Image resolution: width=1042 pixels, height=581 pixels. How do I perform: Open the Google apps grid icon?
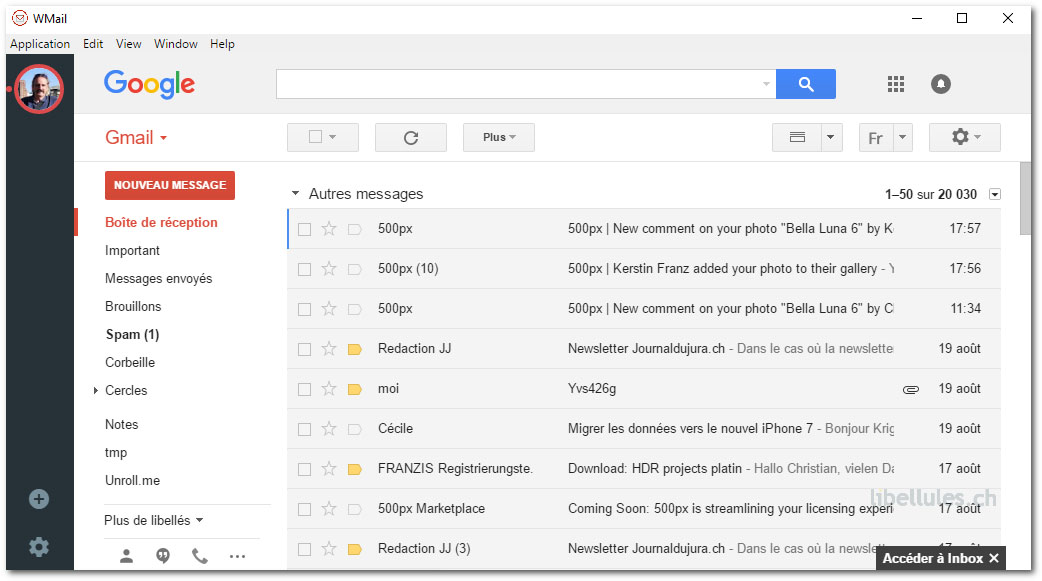(x=896, y=84)
